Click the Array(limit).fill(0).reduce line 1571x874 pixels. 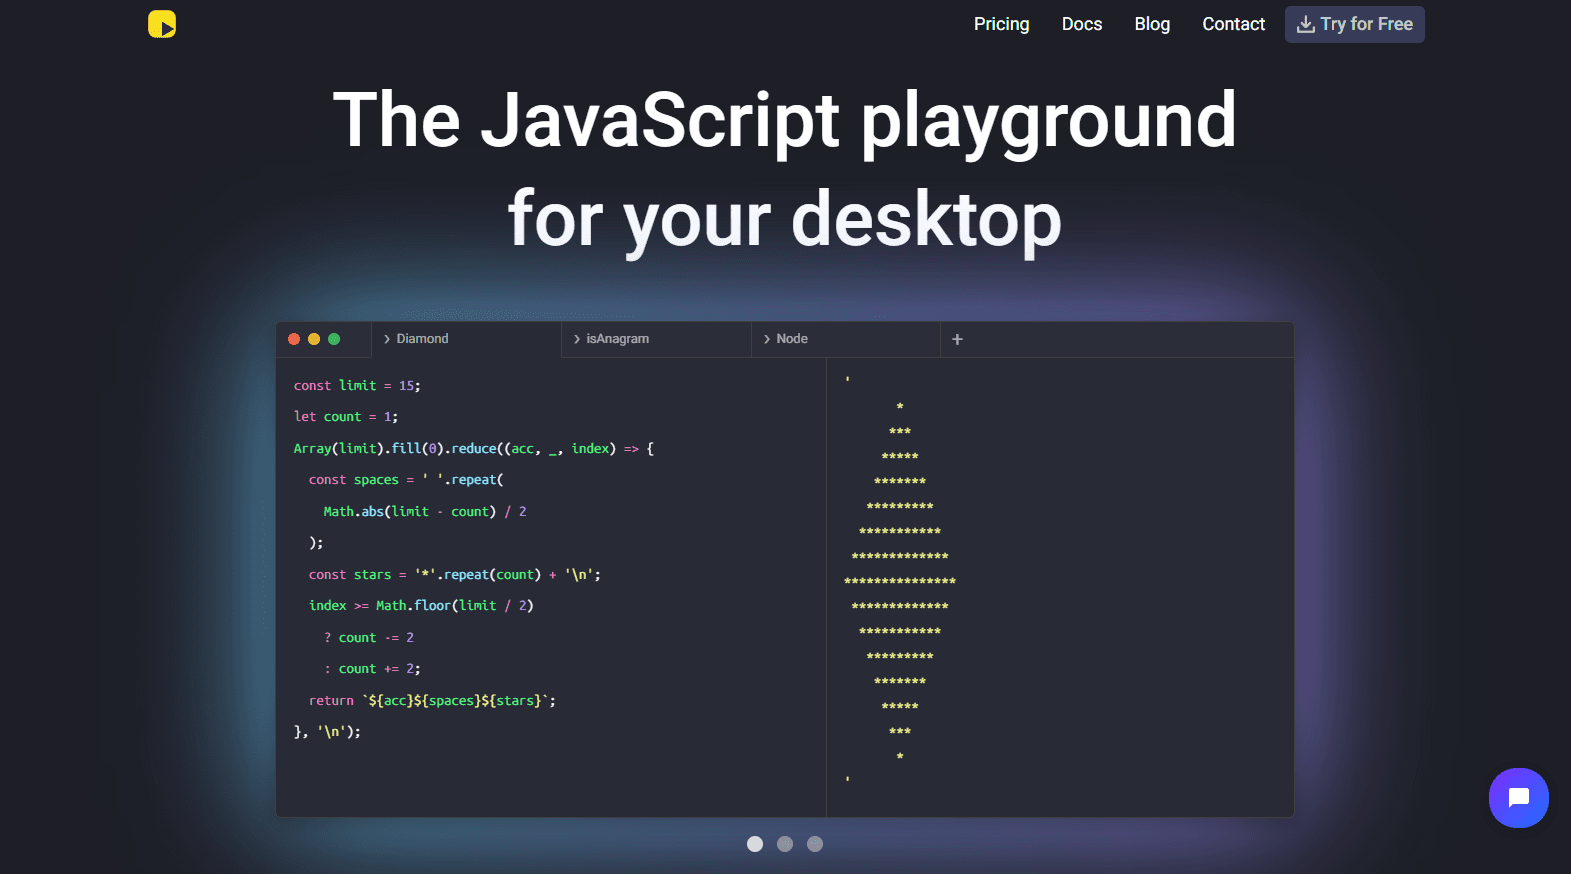(x=474, y=448)
